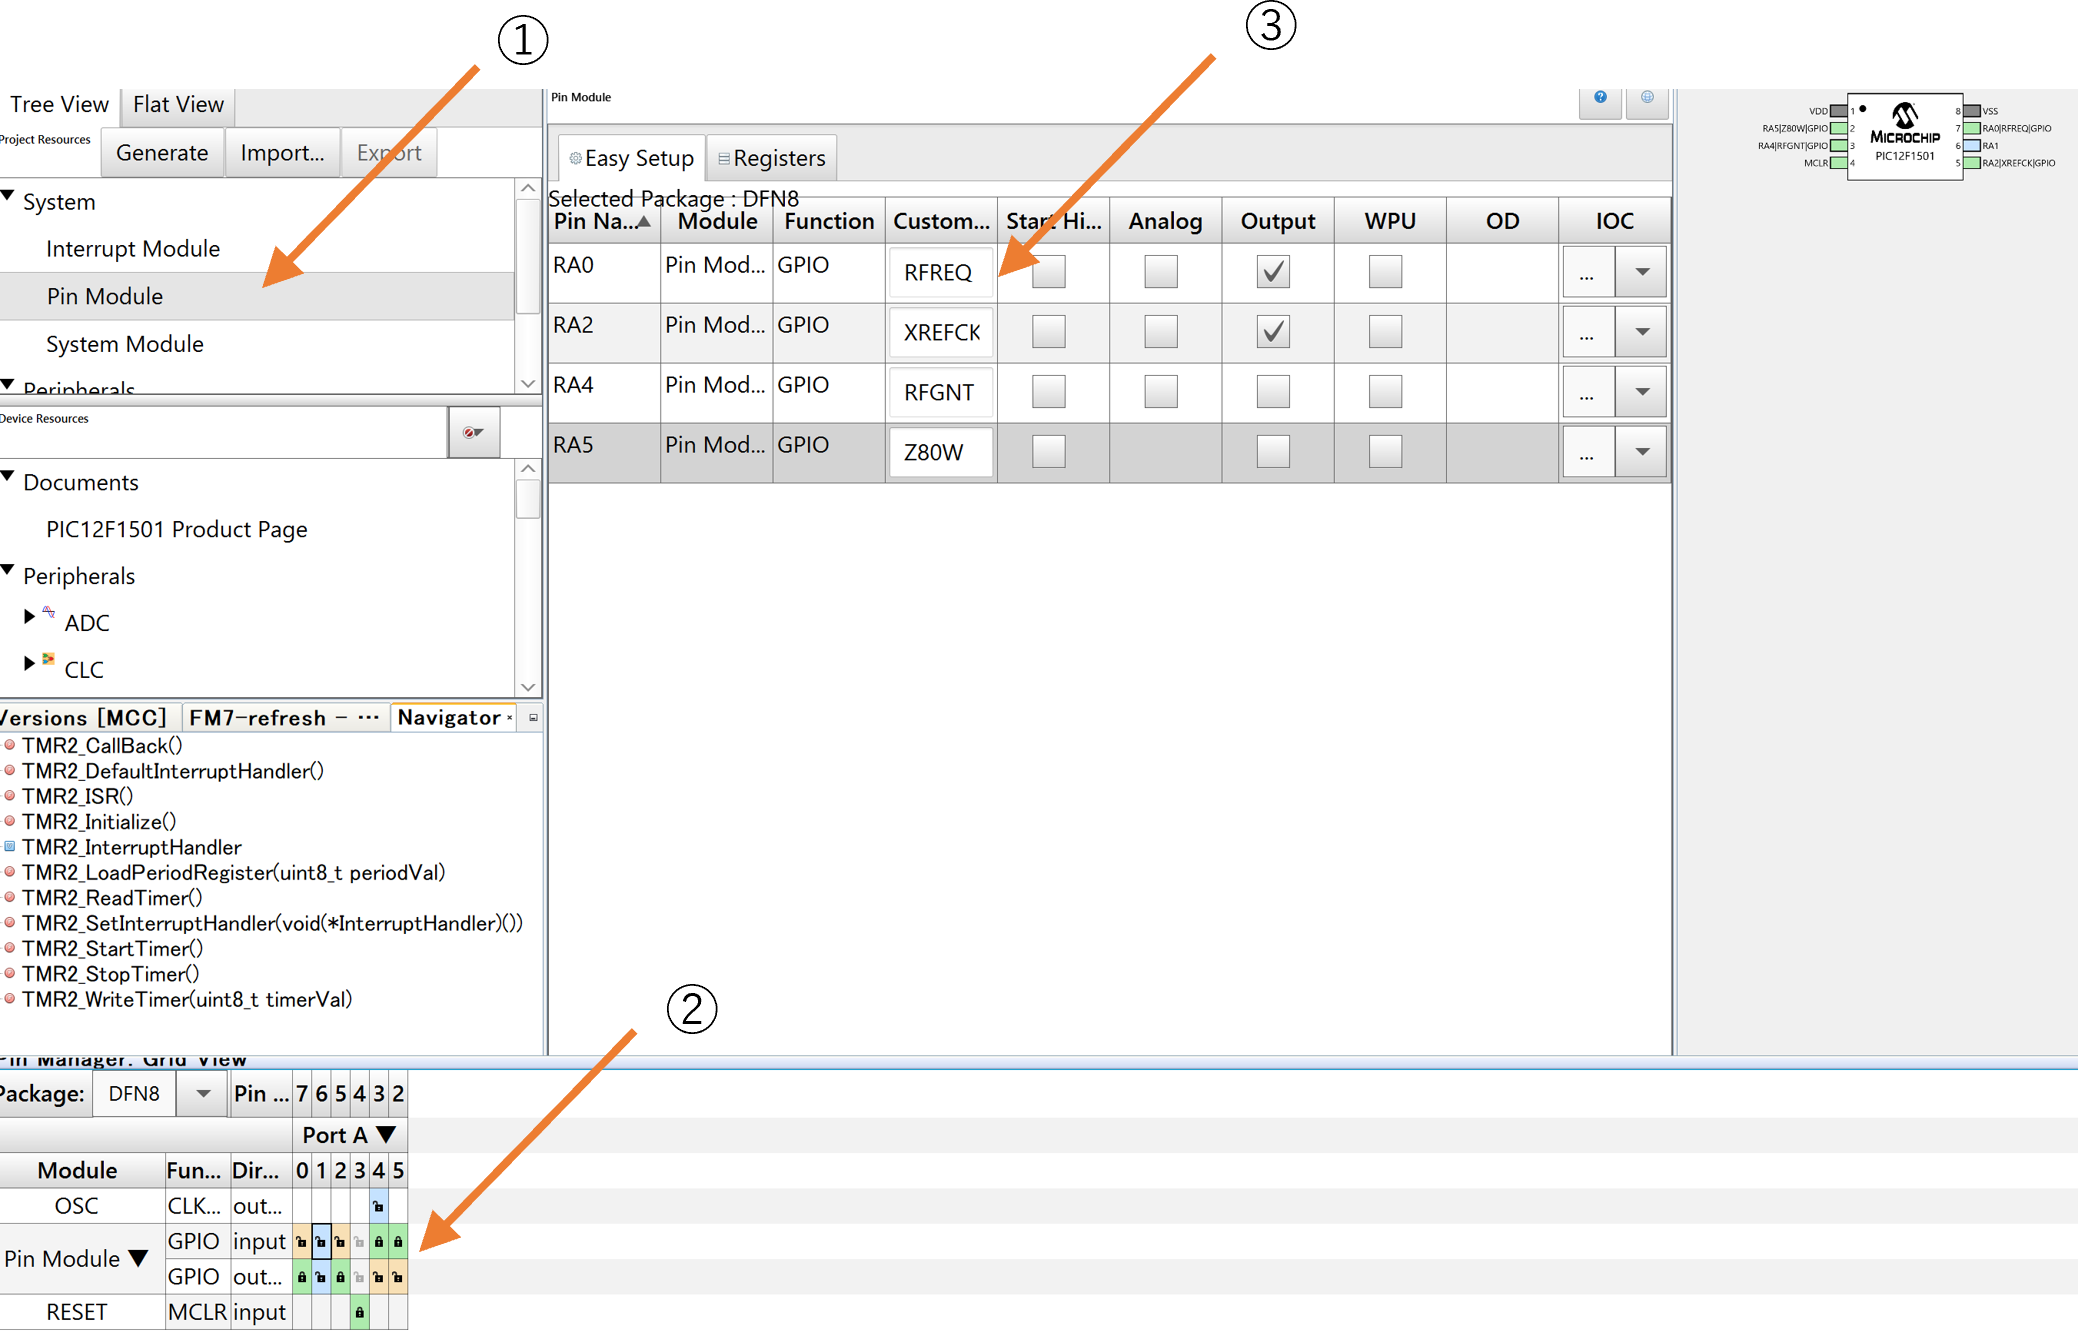Image resolution: width=2078 pixels, height=1331 pixels.
Task: Click the GPIO input lock icon for pin 5
Action: click(x=398, y=1242)
